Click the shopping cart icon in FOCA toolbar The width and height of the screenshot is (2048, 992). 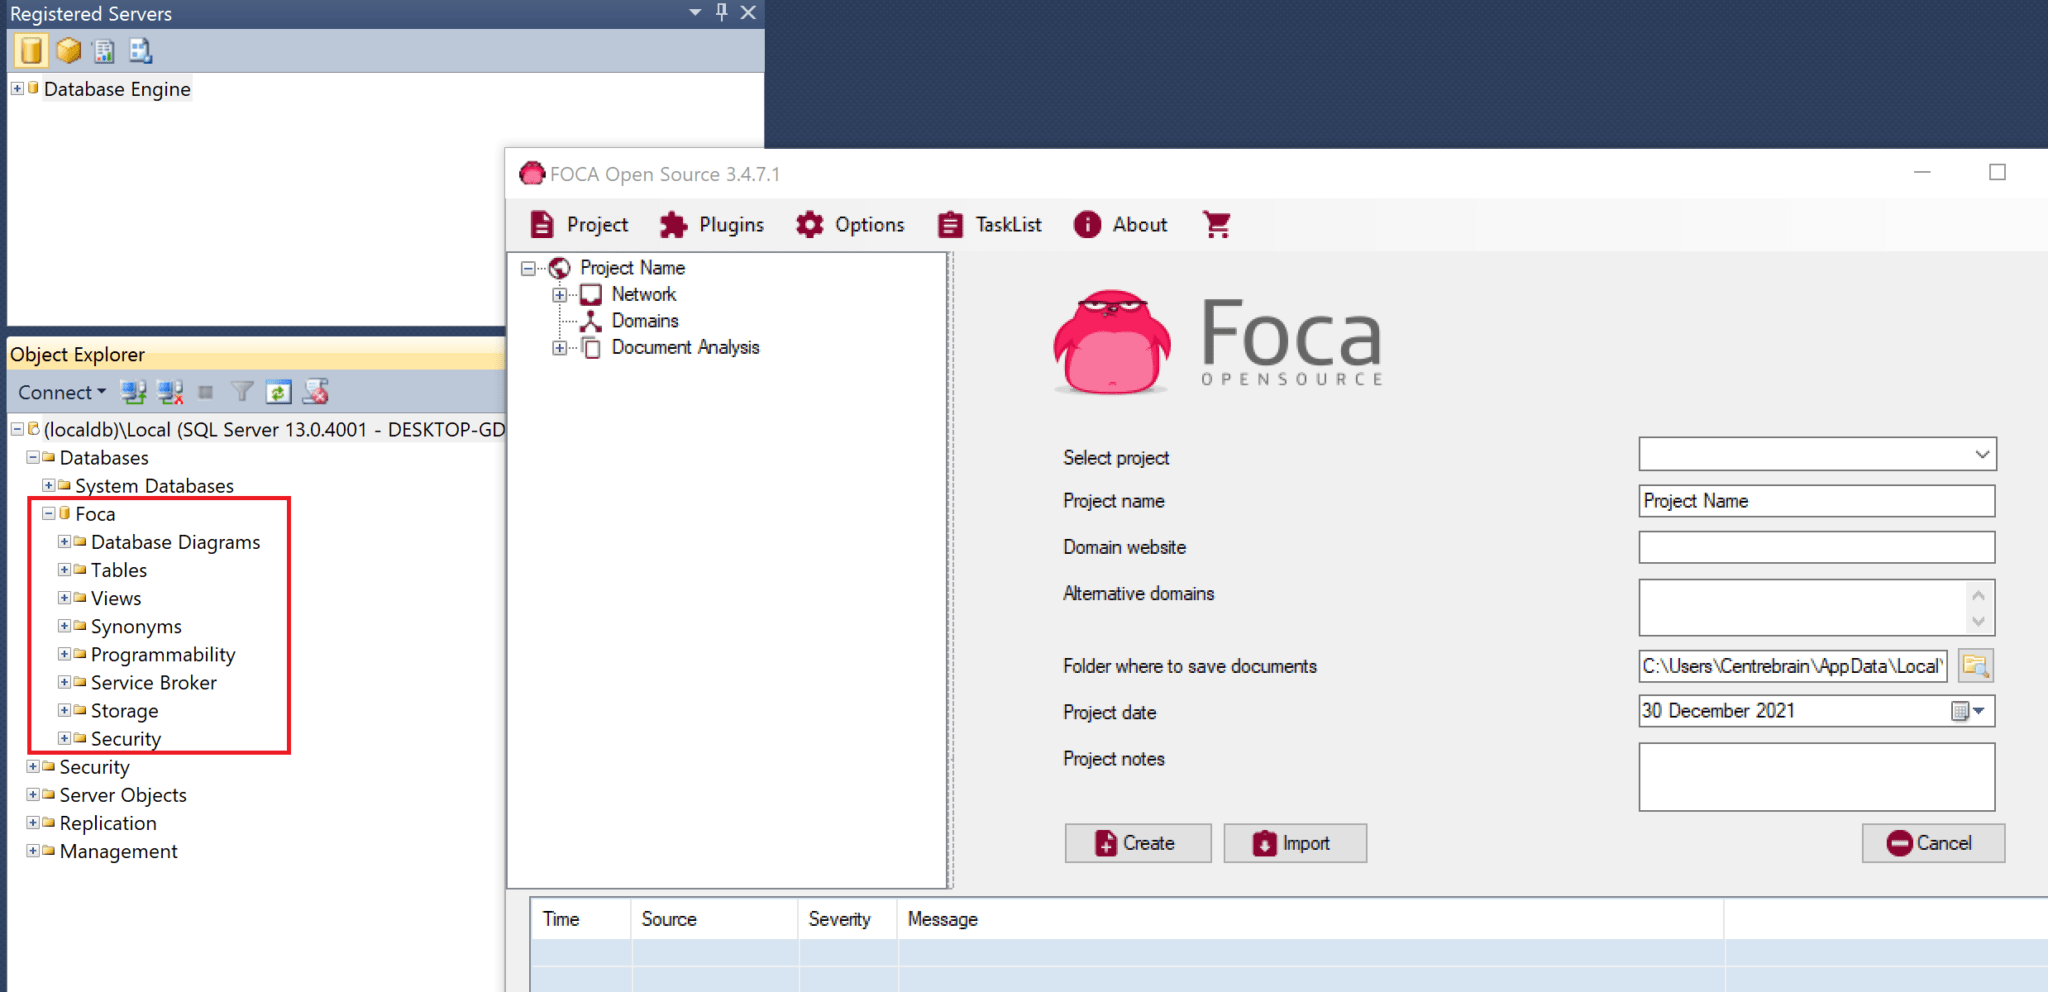[x=1216, y=224]
